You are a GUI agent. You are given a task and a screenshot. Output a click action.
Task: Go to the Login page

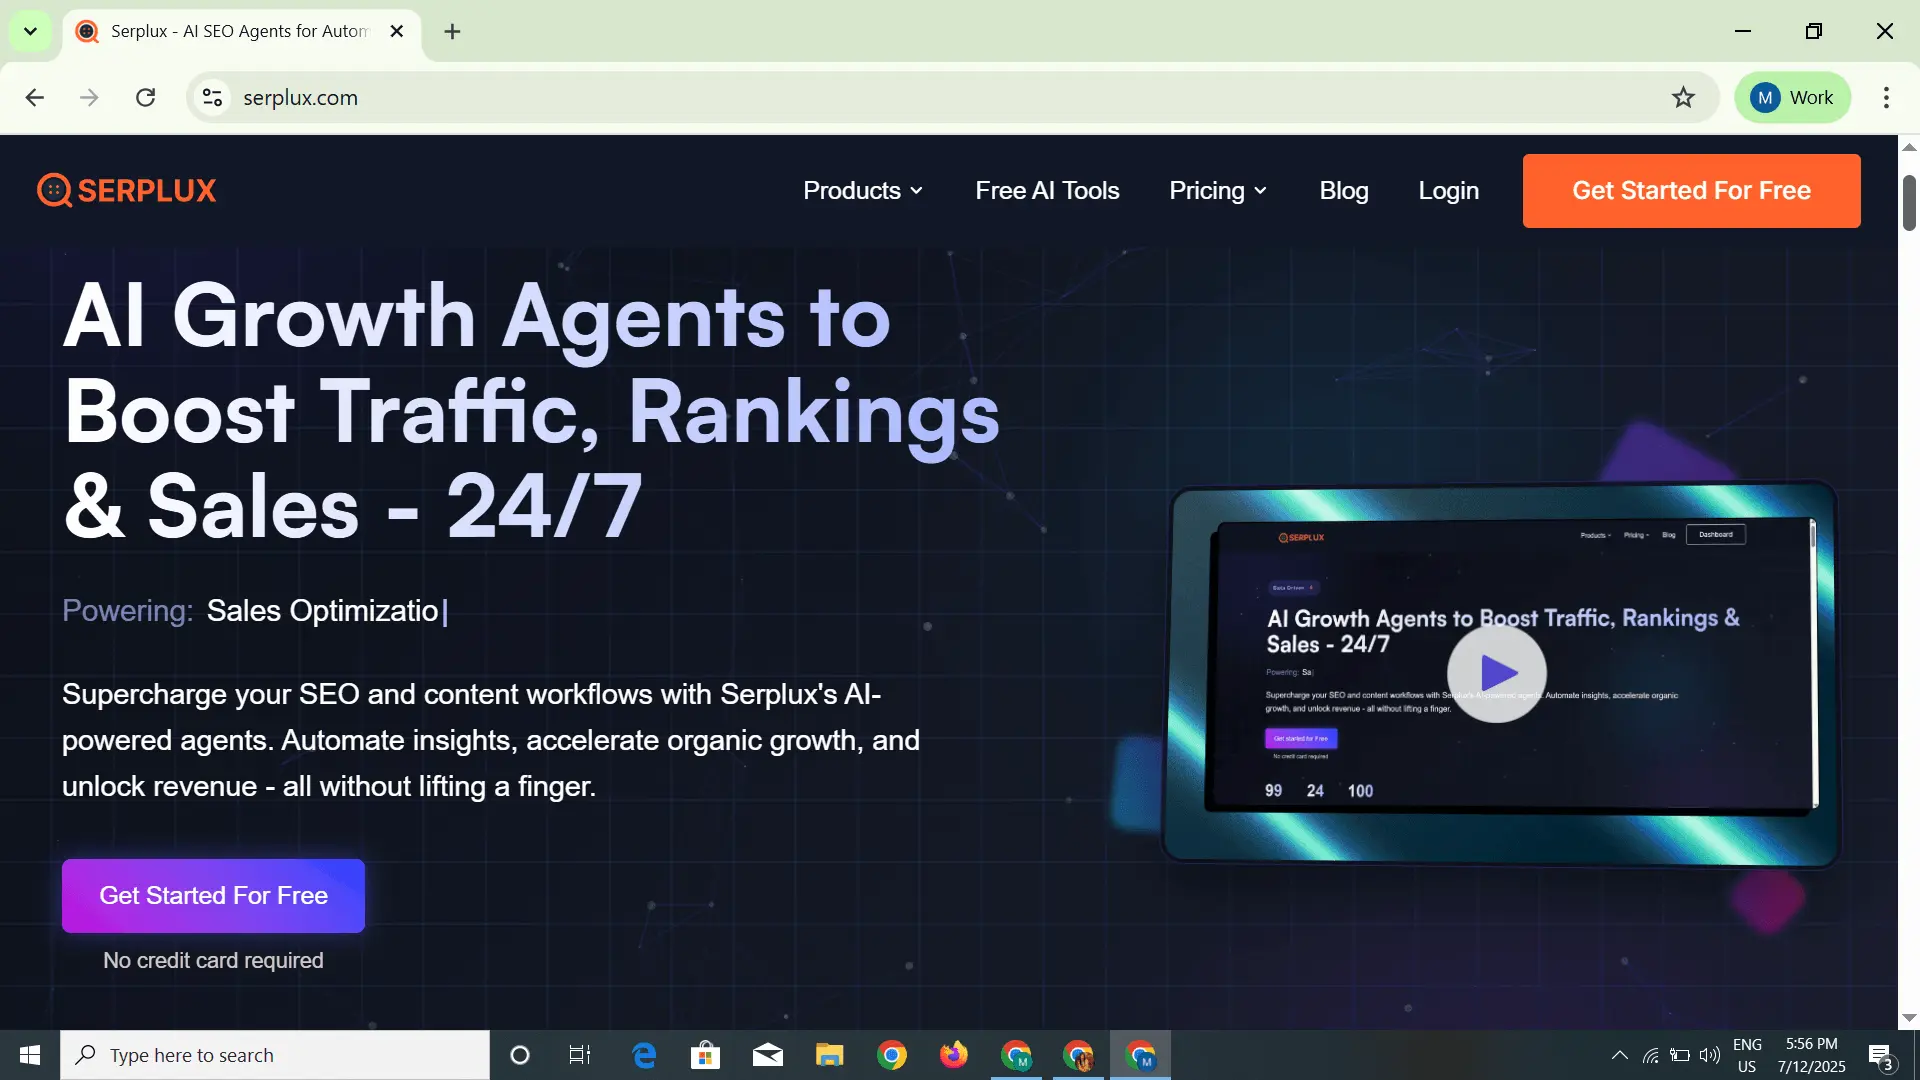tap(1448, 190)
